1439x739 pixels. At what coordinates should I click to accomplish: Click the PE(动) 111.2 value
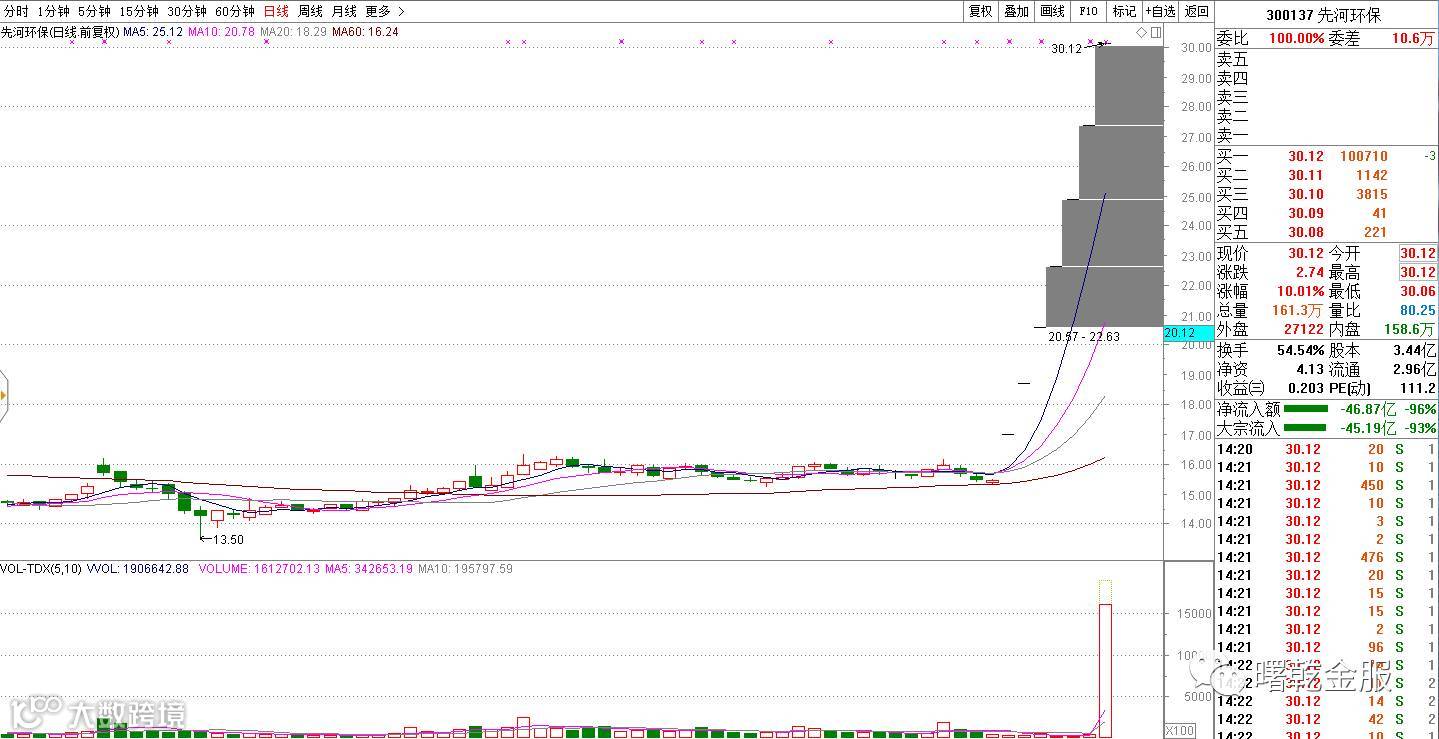pyautogui.click(x=1418, y=388)
